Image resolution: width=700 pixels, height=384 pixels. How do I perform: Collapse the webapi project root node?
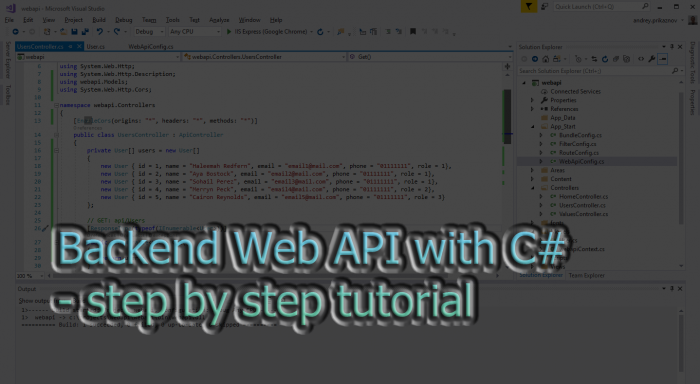click(524, 83)
